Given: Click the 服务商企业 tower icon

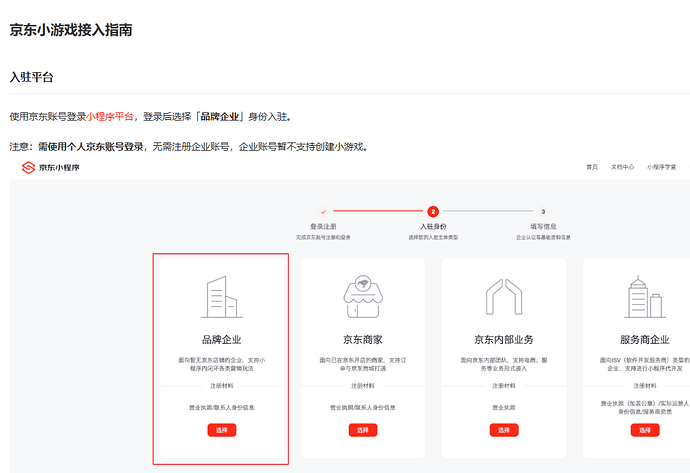Looking at the screenshot, I should click(645, 297).
